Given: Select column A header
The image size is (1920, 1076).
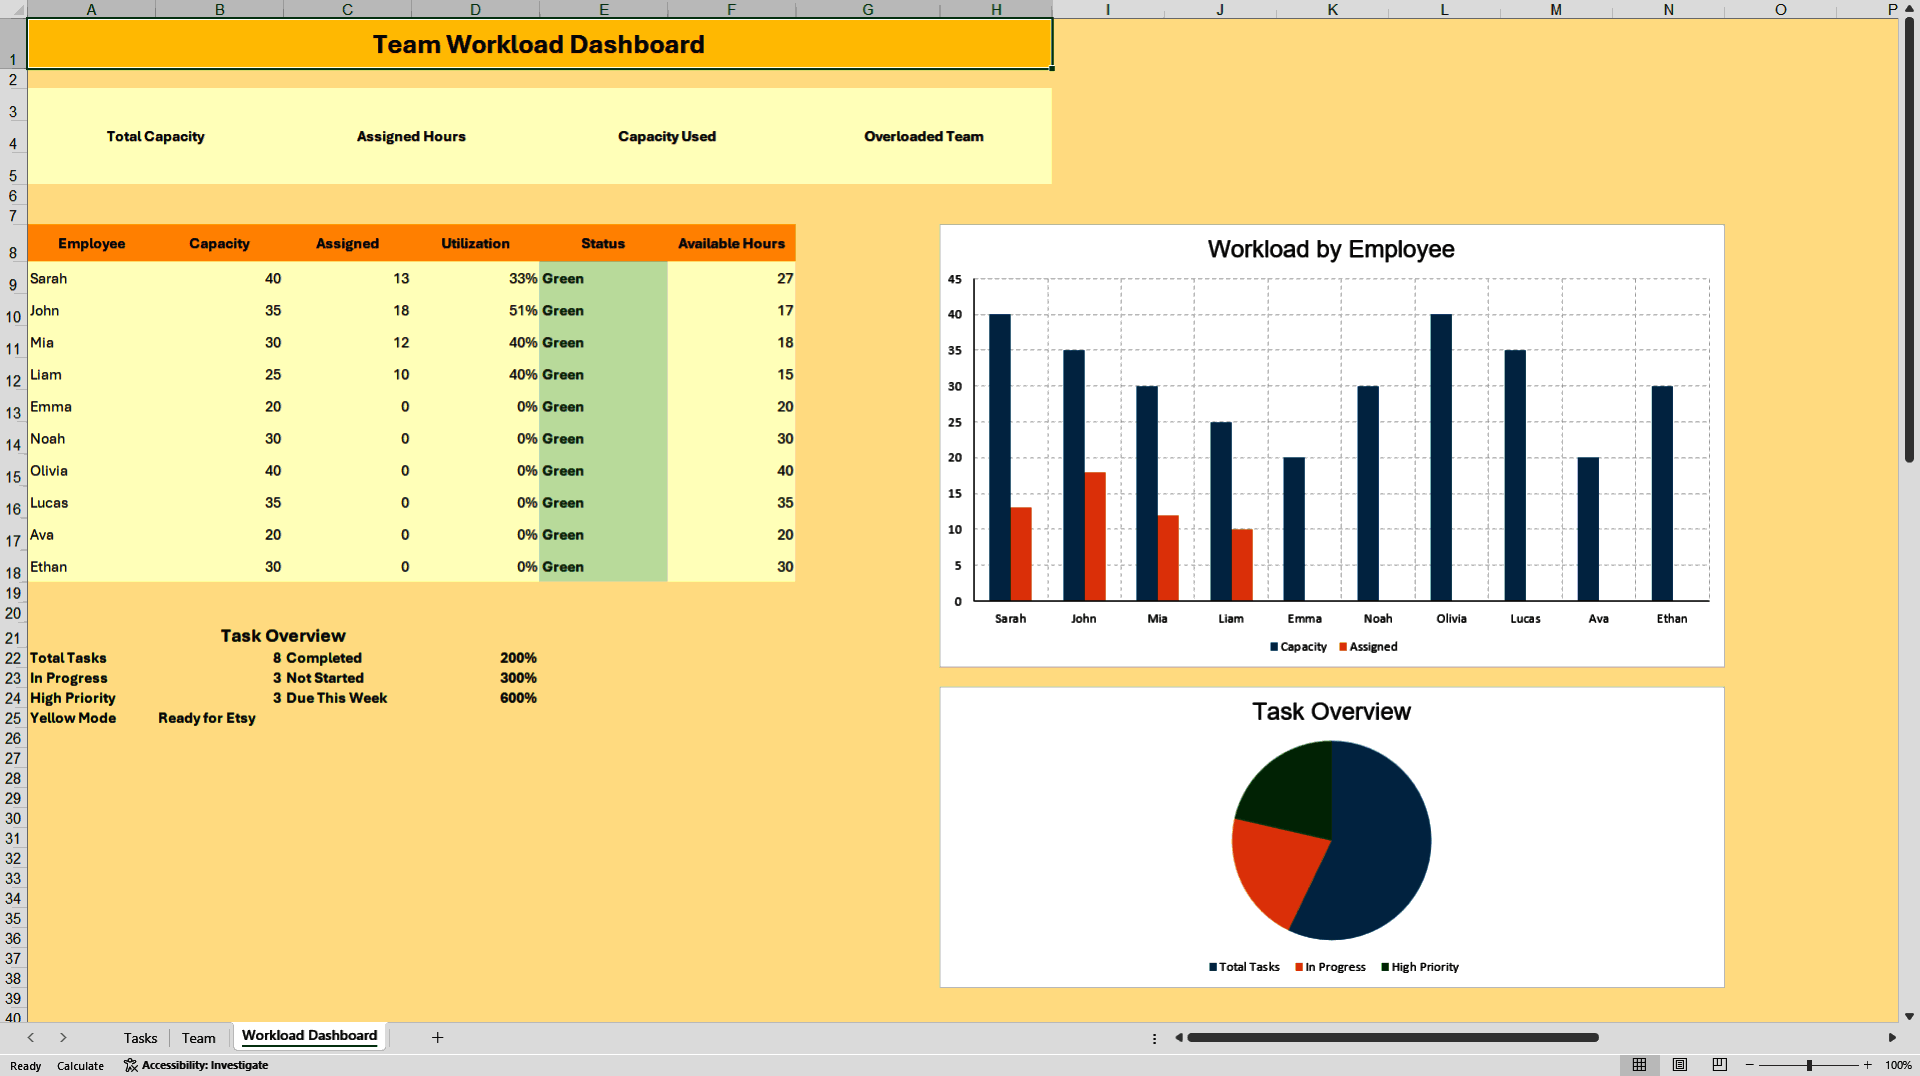Looking at the screenshot, I should (x=91, y=9).
